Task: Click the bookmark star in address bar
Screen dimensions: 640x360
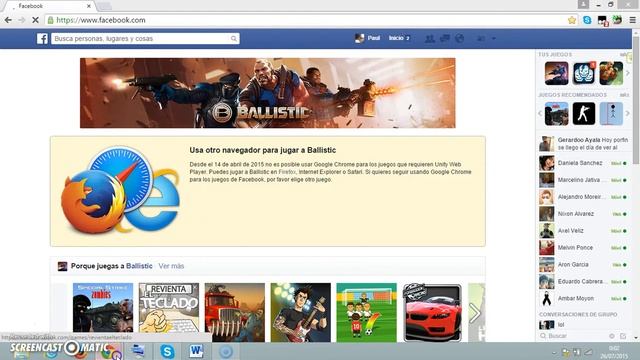Action: [572, 20]
